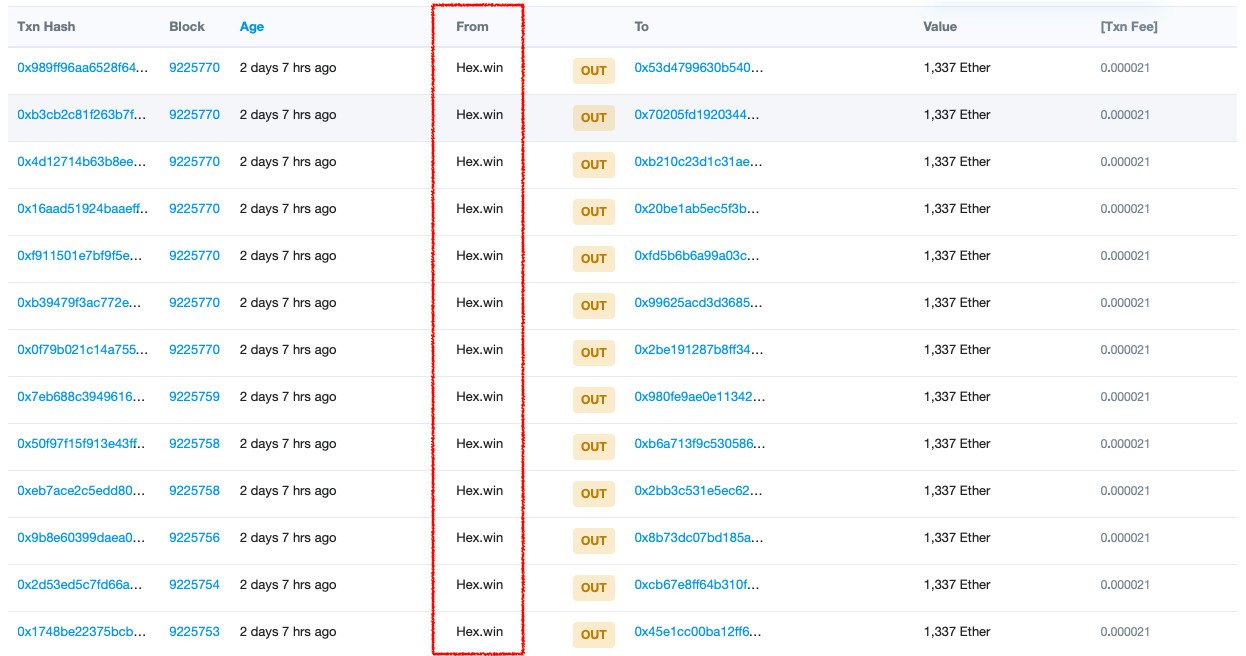
Task: Select 0.000021 fee in the 0xb3cb2c81 row
Action: (x=1125, y=115)
